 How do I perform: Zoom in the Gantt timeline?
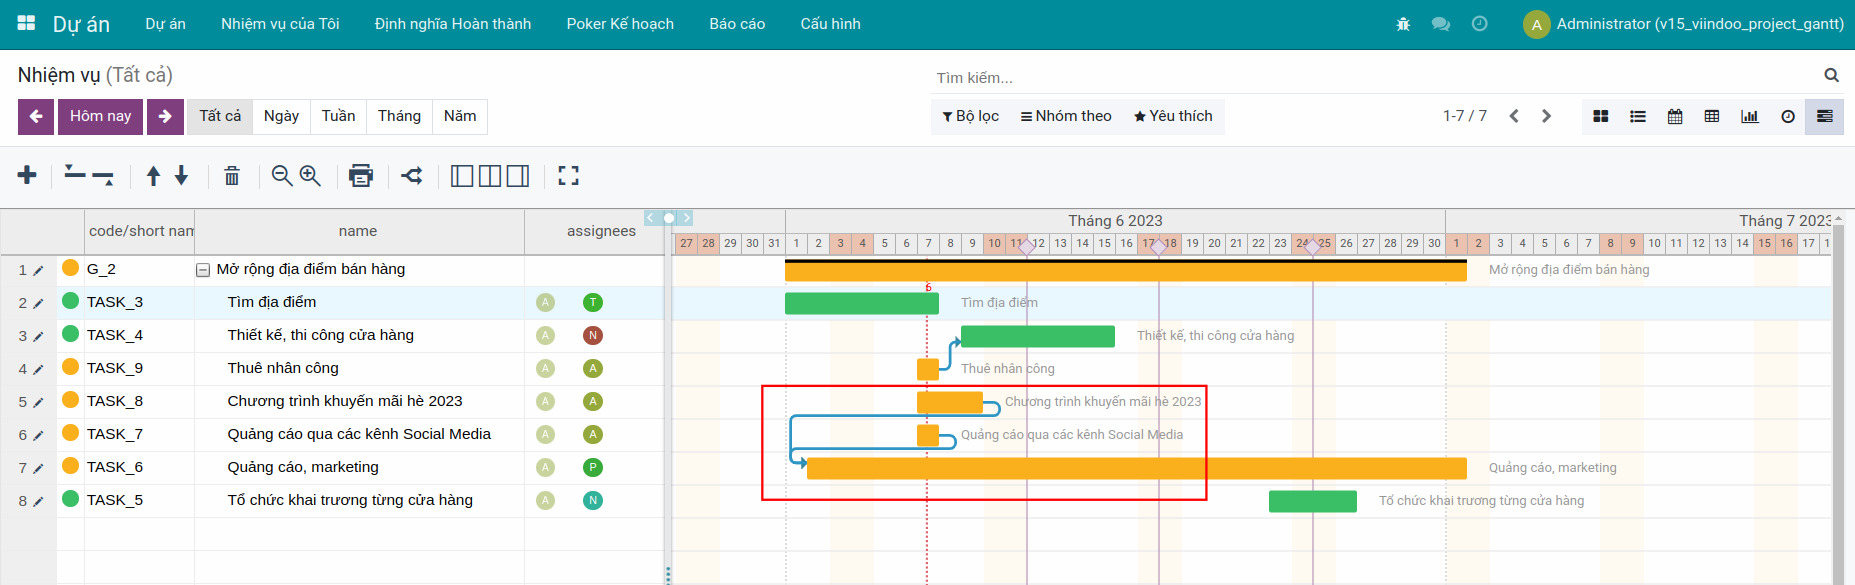[x=310, y=176]
